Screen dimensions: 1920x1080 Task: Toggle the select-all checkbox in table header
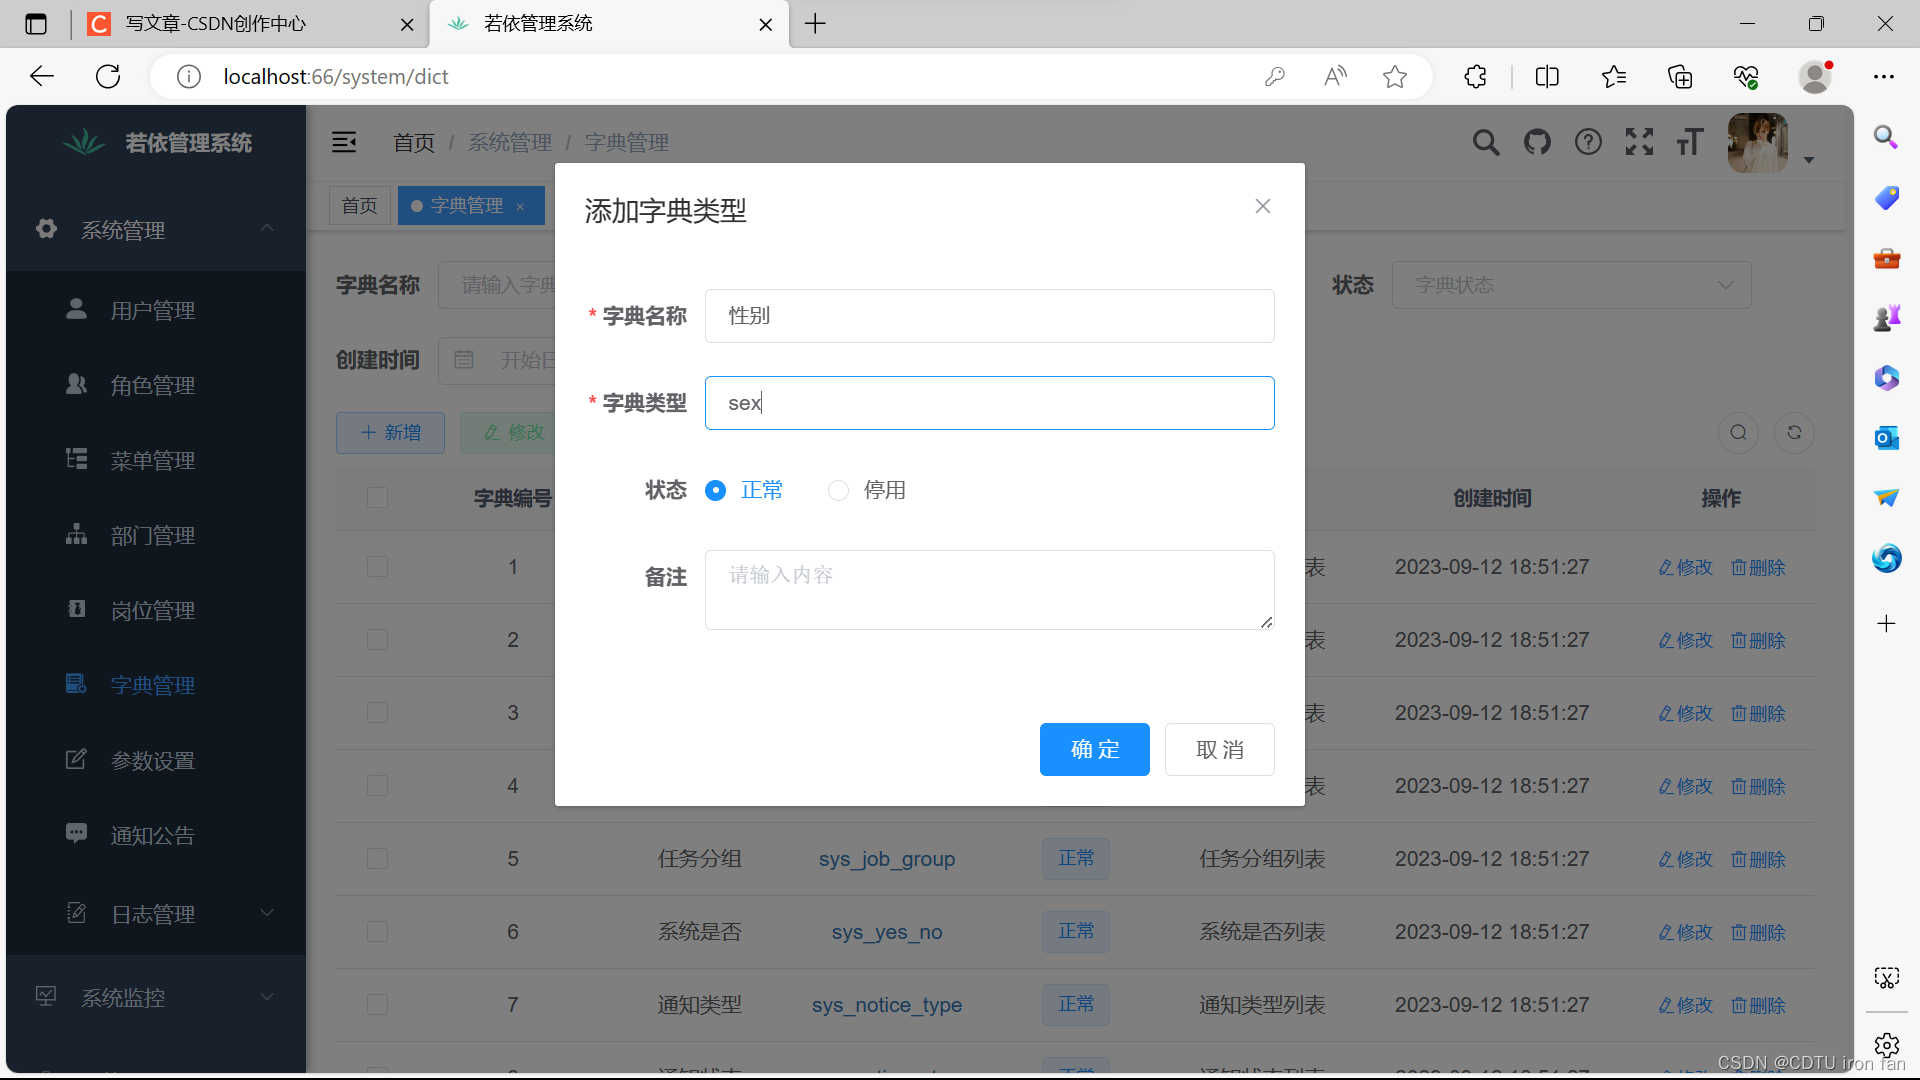tap(377, 497)
